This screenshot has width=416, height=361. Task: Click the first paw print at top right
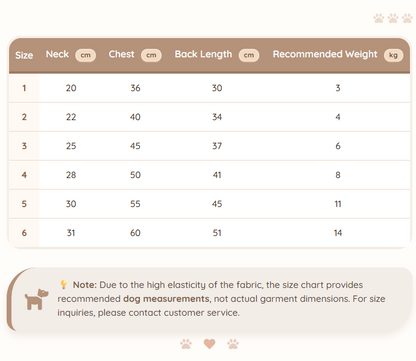tap(379, 18)
